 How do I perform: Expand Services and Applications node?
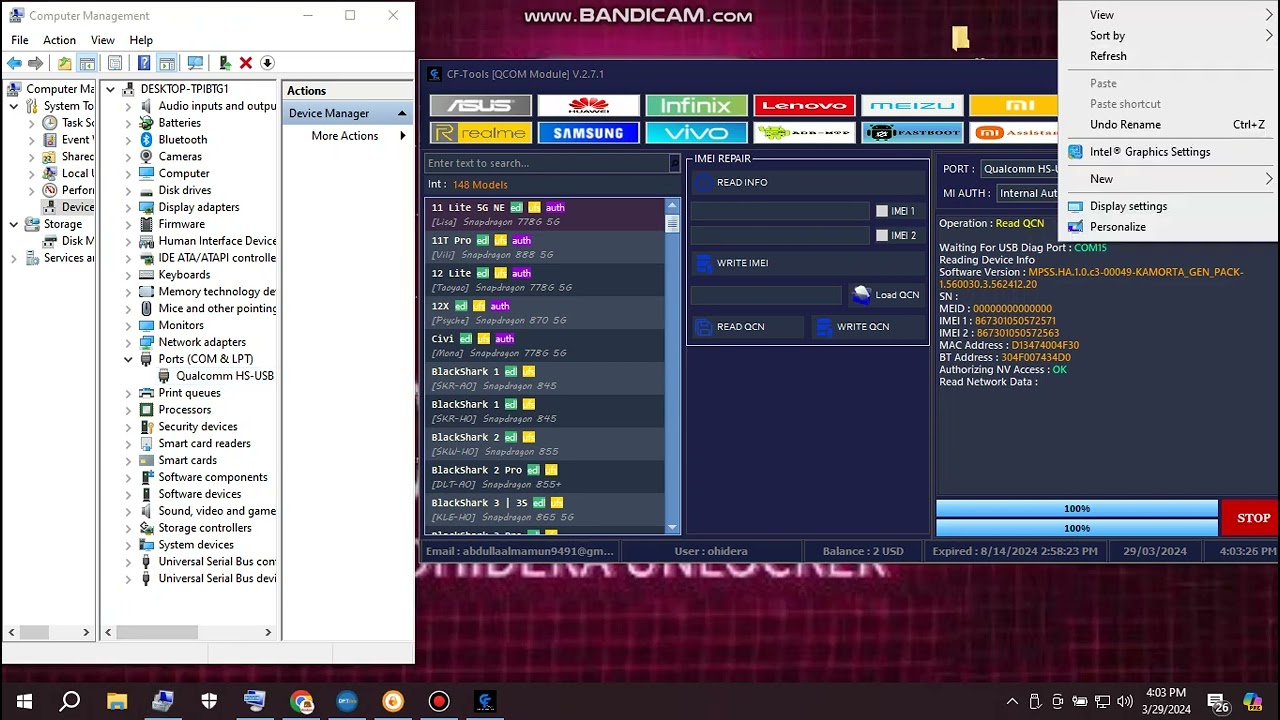14,258
